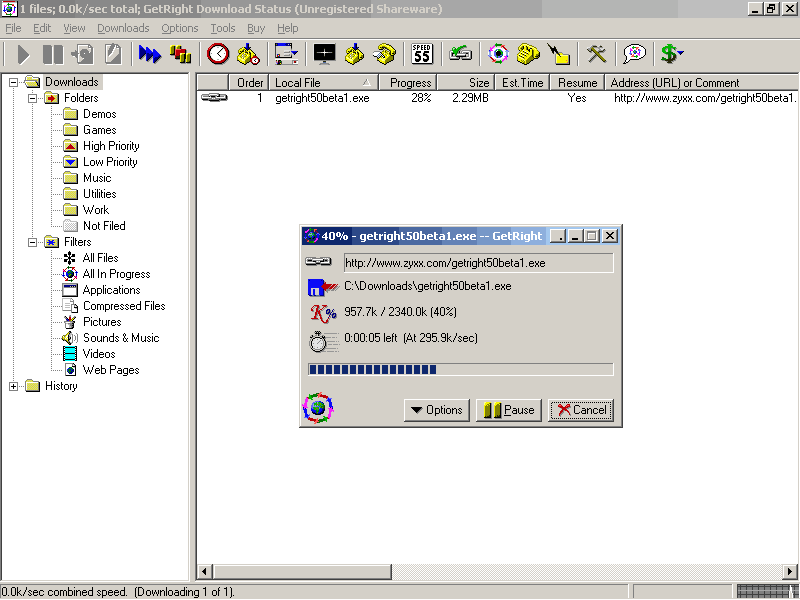Viewport: 800px width, 600px height.
Task: Click the colorful GetRight browser toolbar icon
Action: click(498, 54)
